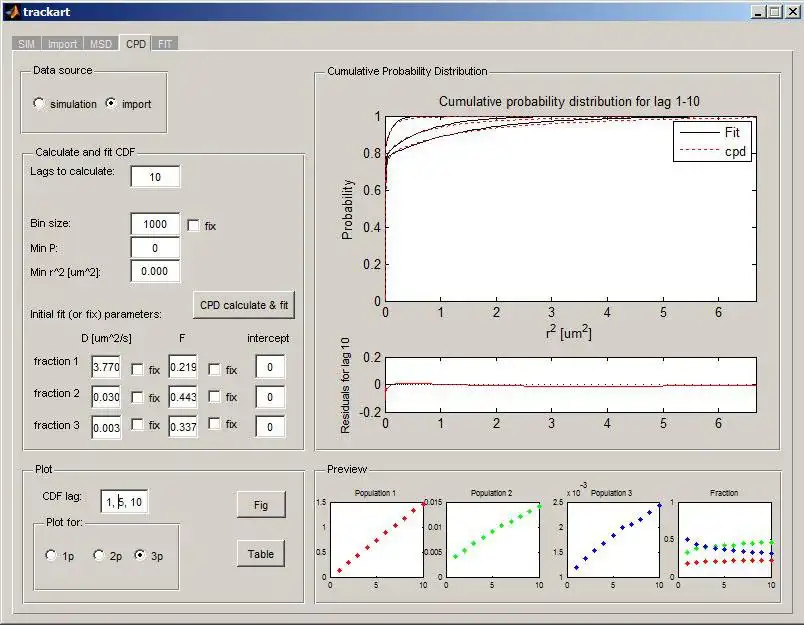Image resolution: width=804 pixels, height=625 pixels.
Task: Click fraction 2 intercept field
Action: 270,397
